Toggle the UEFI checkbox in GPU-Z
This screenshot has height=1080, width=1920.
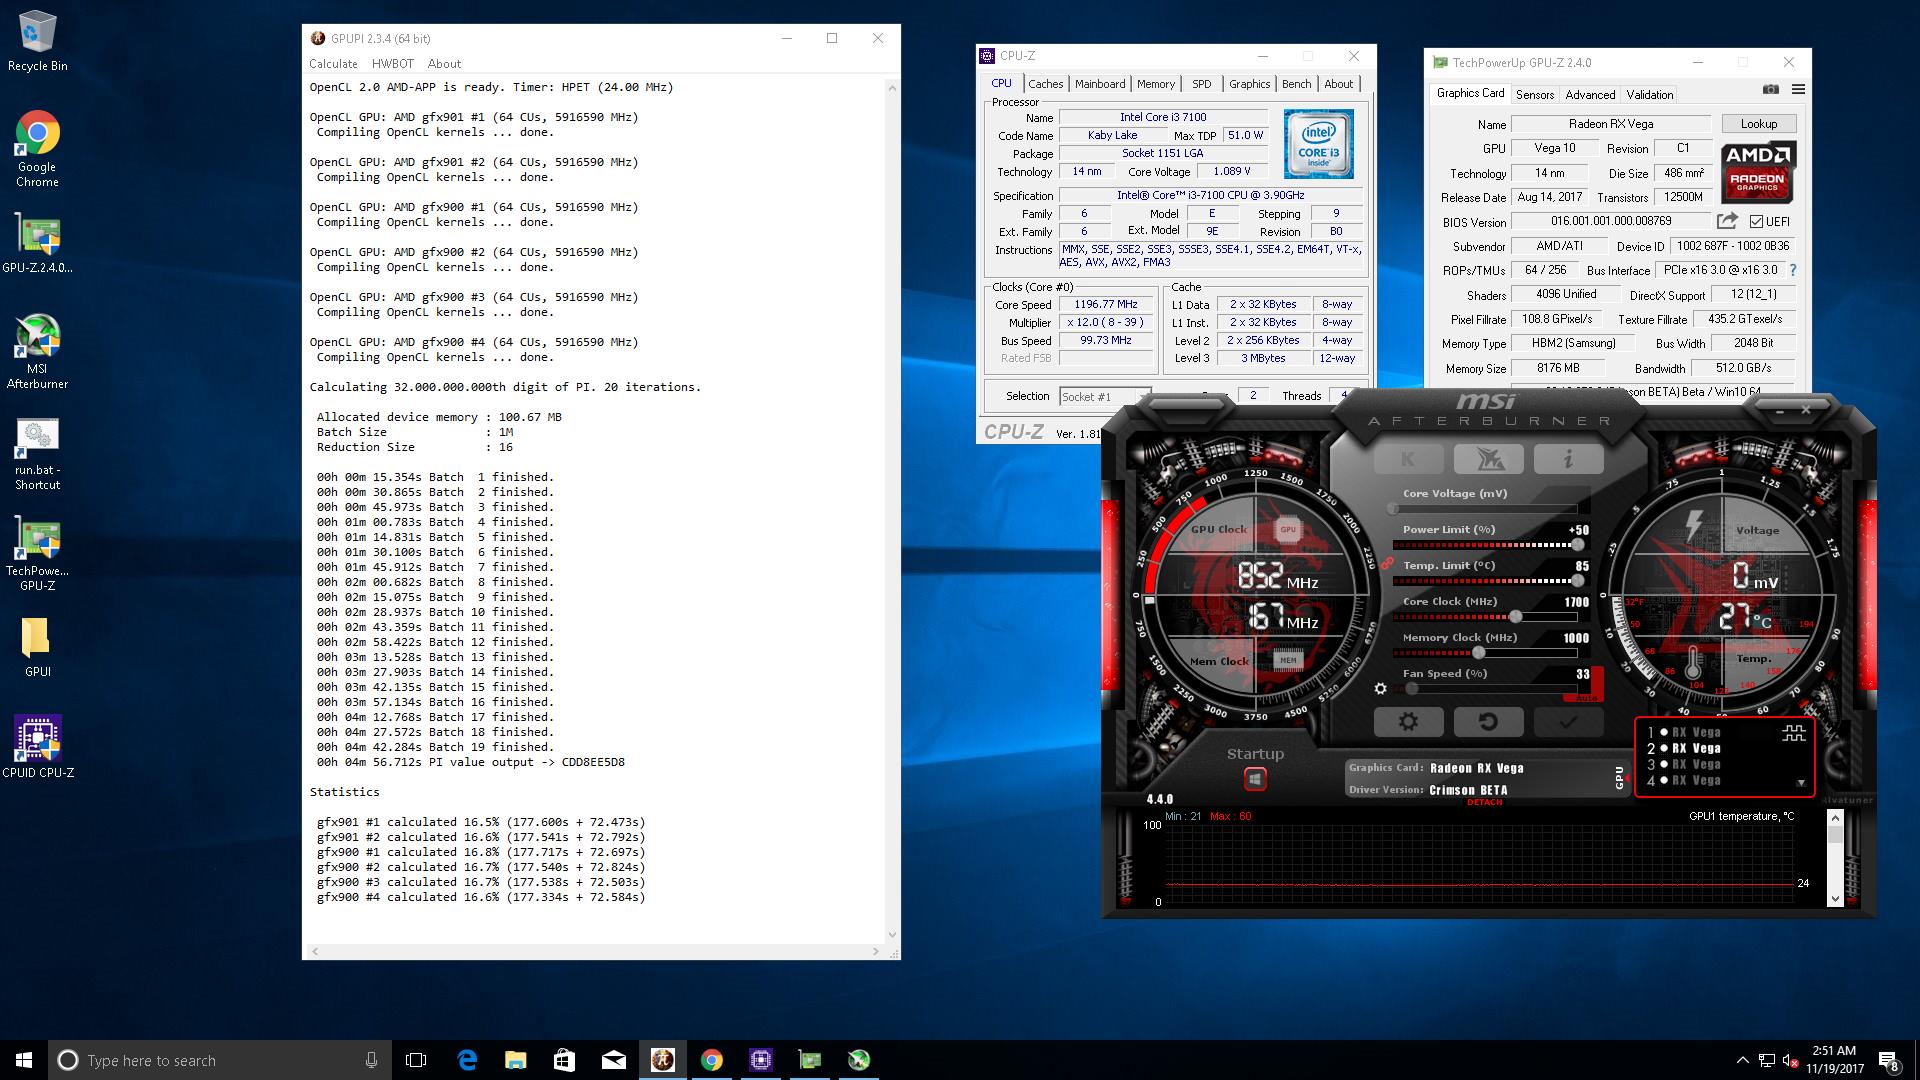pyautogui.click(x=1757, y=222)
